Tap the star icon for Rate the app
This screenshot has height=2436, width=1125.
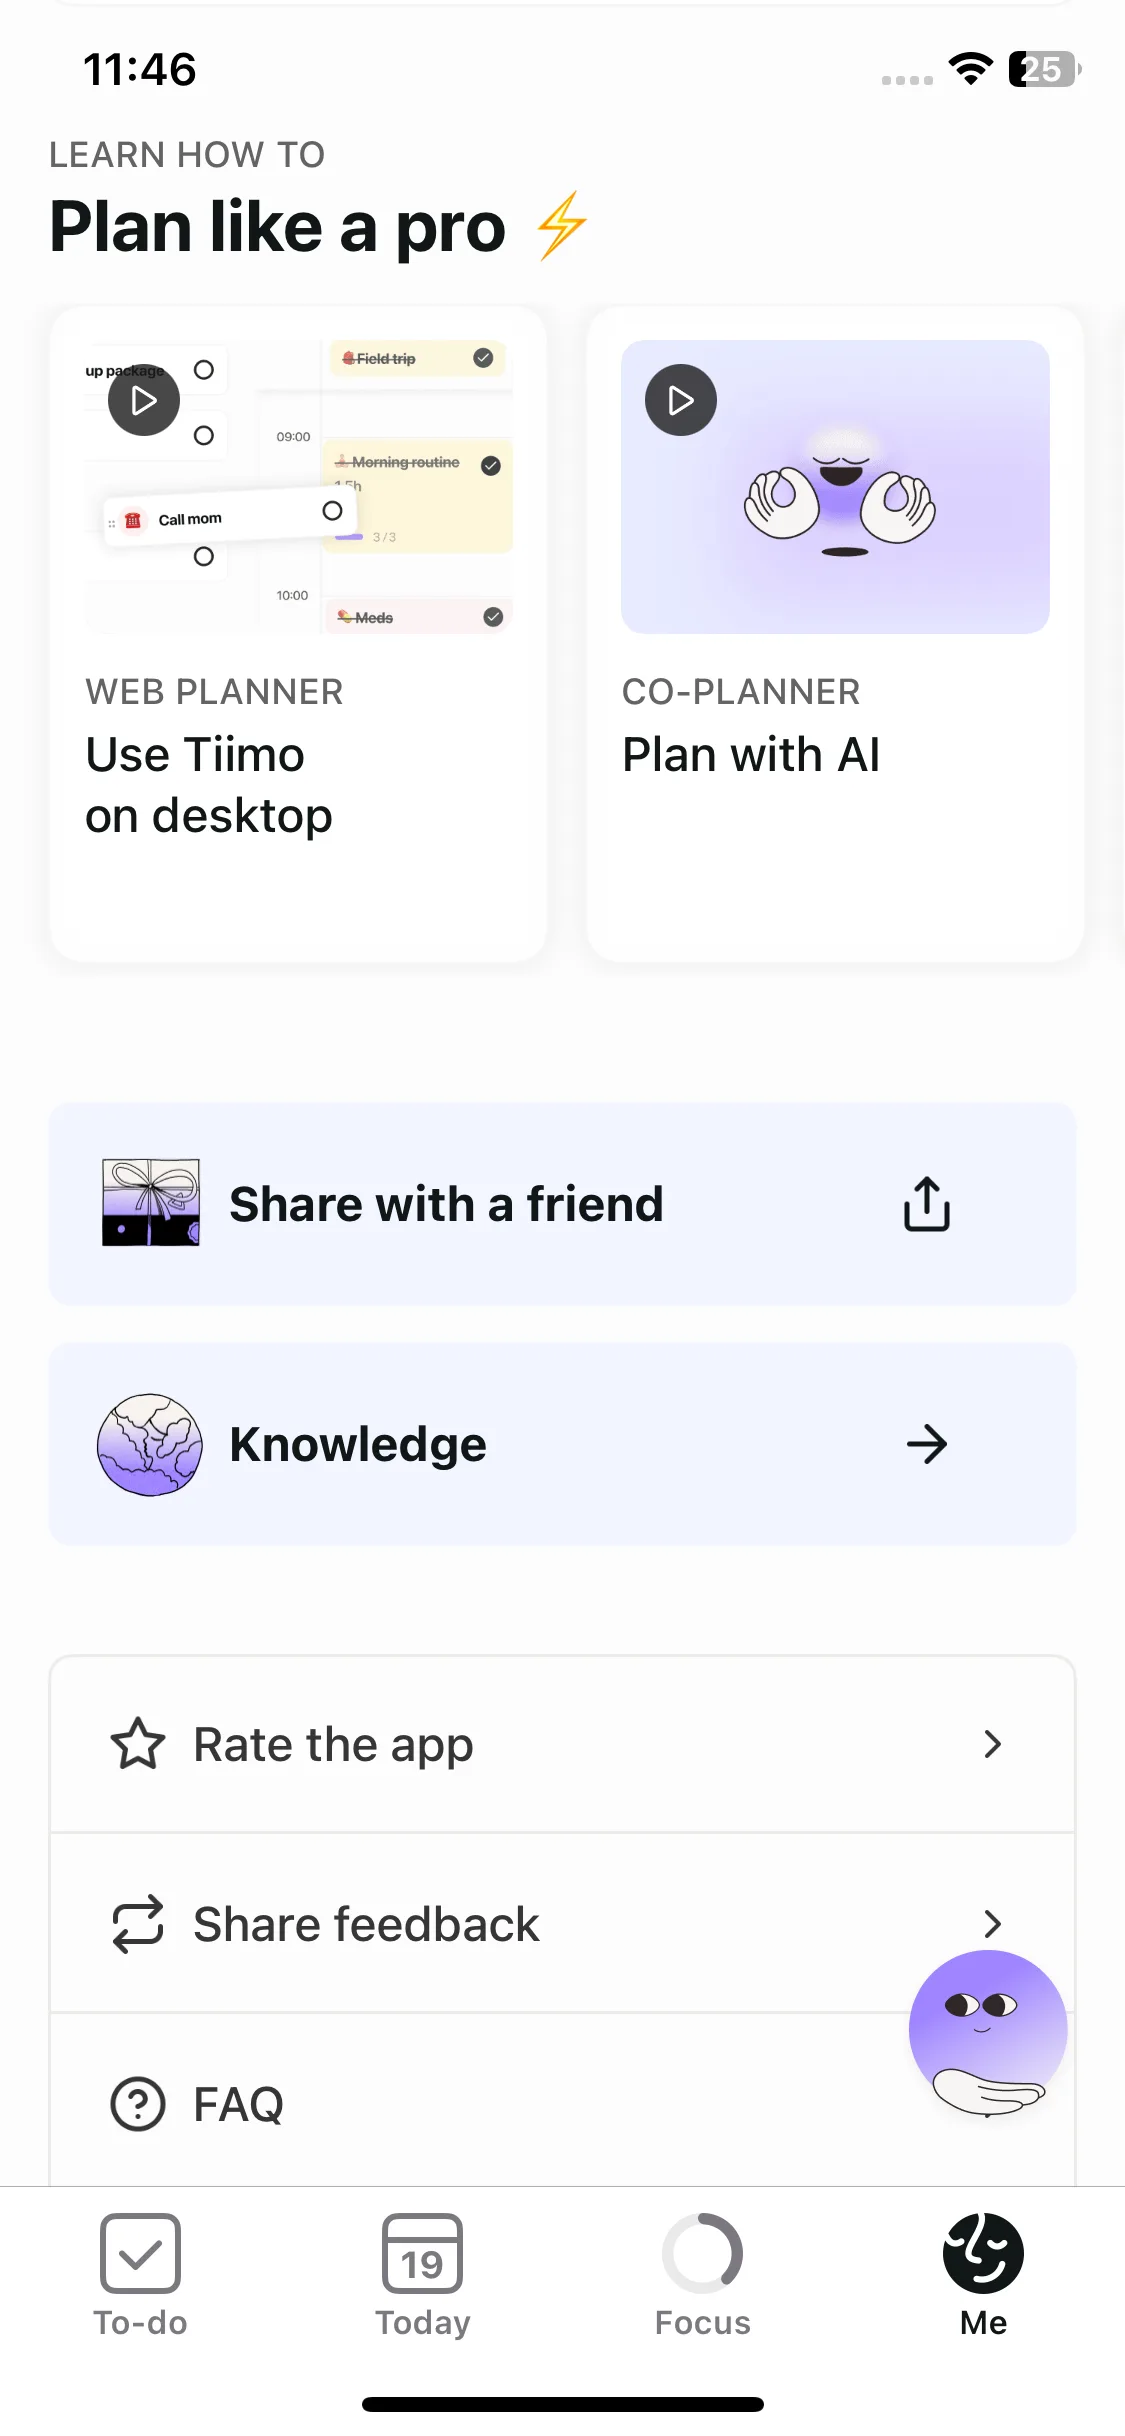click(x=138, y=1744)
